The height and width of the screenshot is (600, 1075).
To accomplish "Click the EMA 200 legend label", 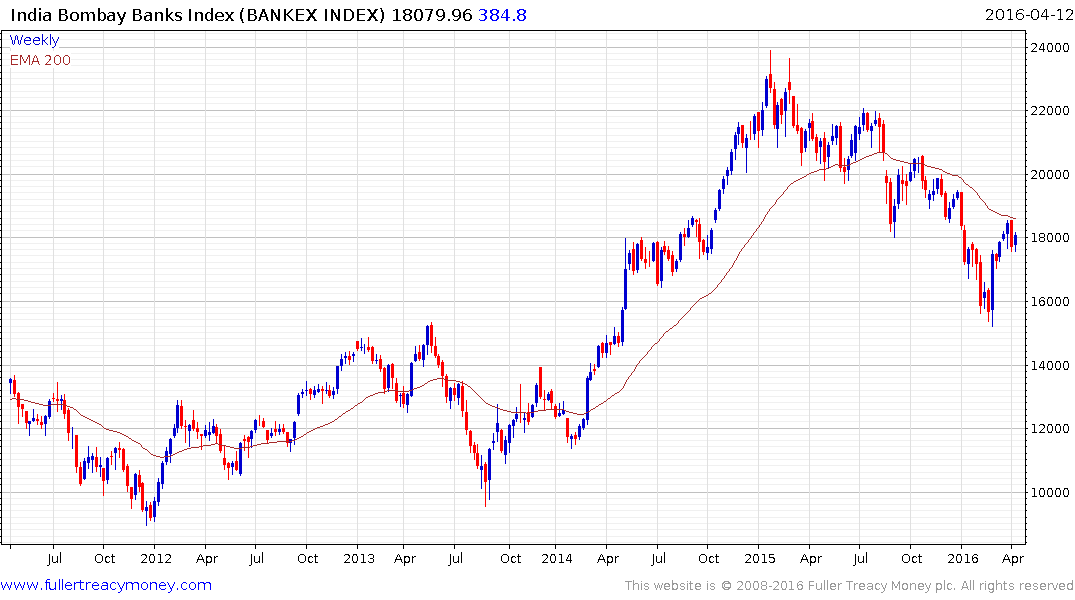I will (40, 60).
